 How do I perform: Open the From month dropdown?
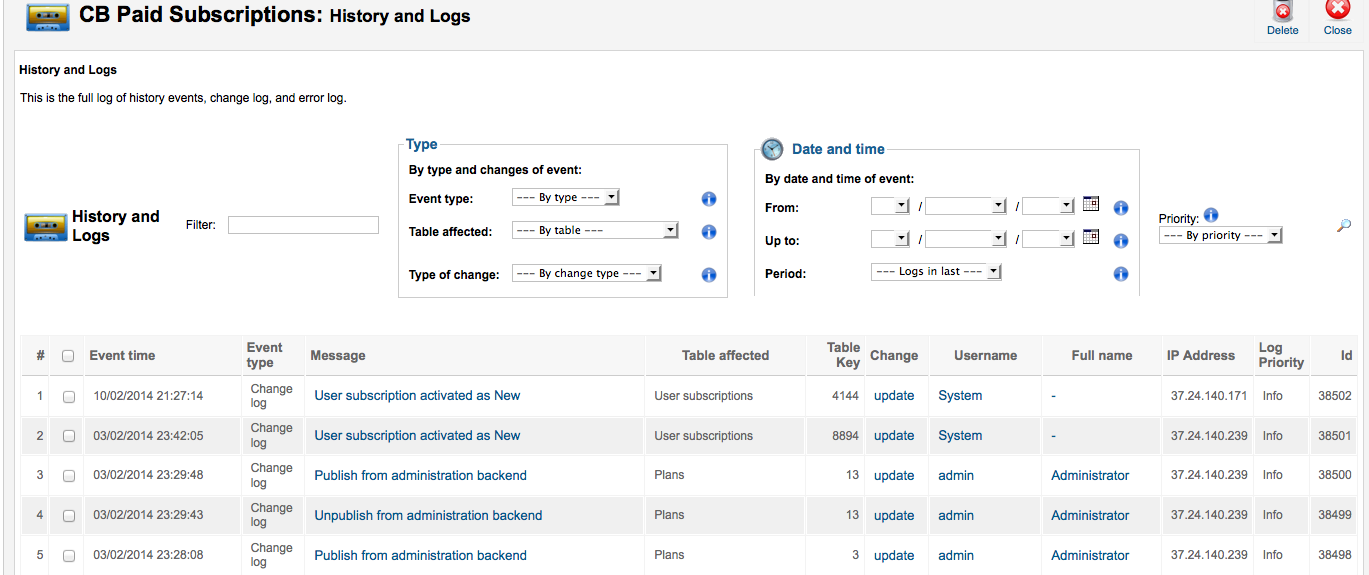coord(966,206)
